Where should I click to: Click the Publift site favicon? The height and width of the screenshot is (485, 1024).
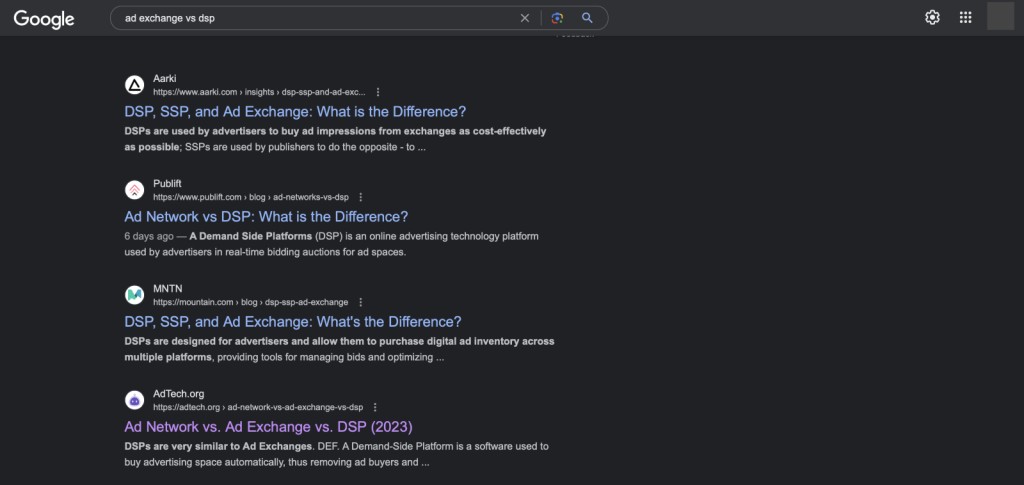(x=135, y=190)
